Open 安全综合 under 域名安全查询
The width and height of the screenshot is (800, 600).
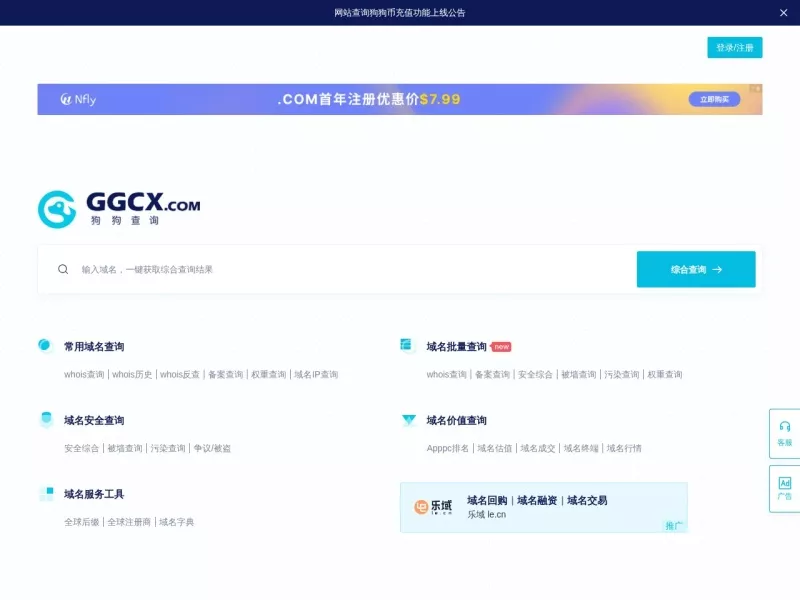(82, 448)
